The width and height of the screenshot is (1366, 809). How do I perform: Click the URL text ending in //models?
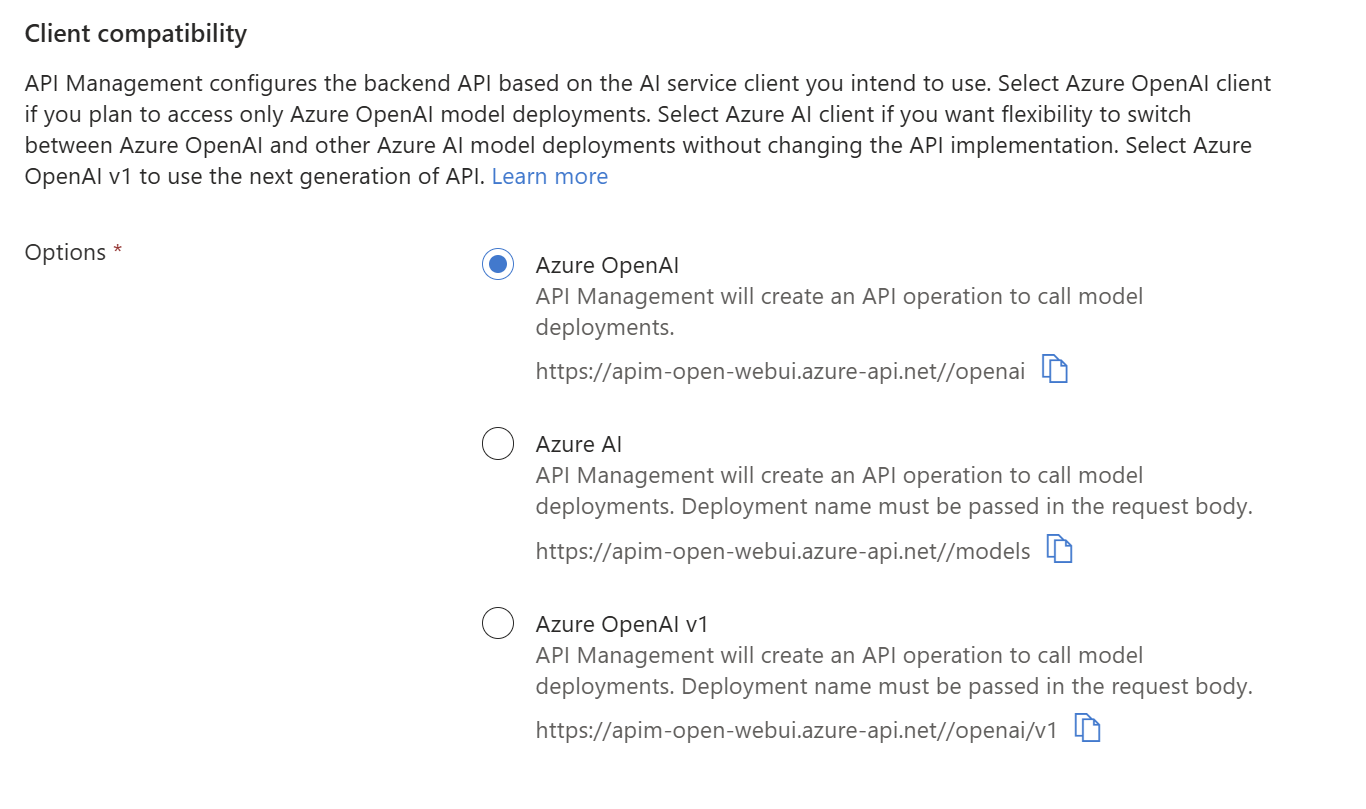[x=783, y=551]
